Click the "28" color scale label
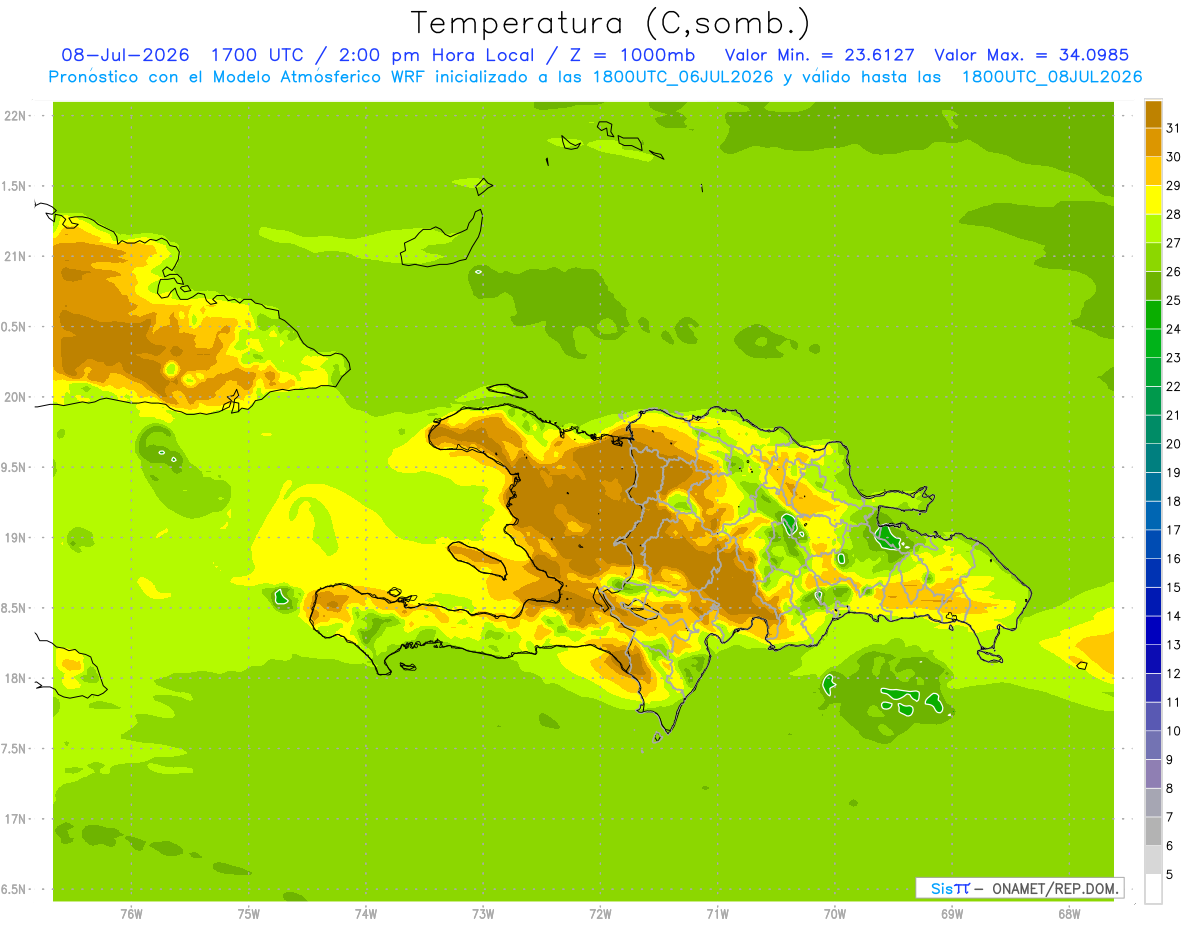Viewport: 1200px width, 927px height. click(x=1174, y=215)
